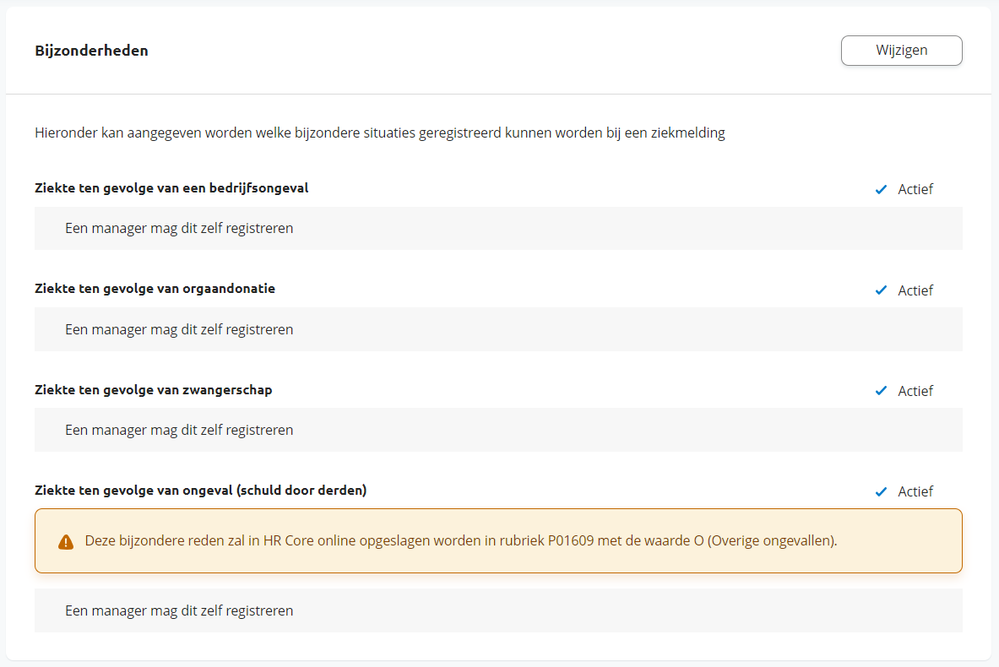This screenshot has height=667, width=999.
Task: Click the checkmark icon for bedrijfsongeval
Action: (x=881, y=189)
